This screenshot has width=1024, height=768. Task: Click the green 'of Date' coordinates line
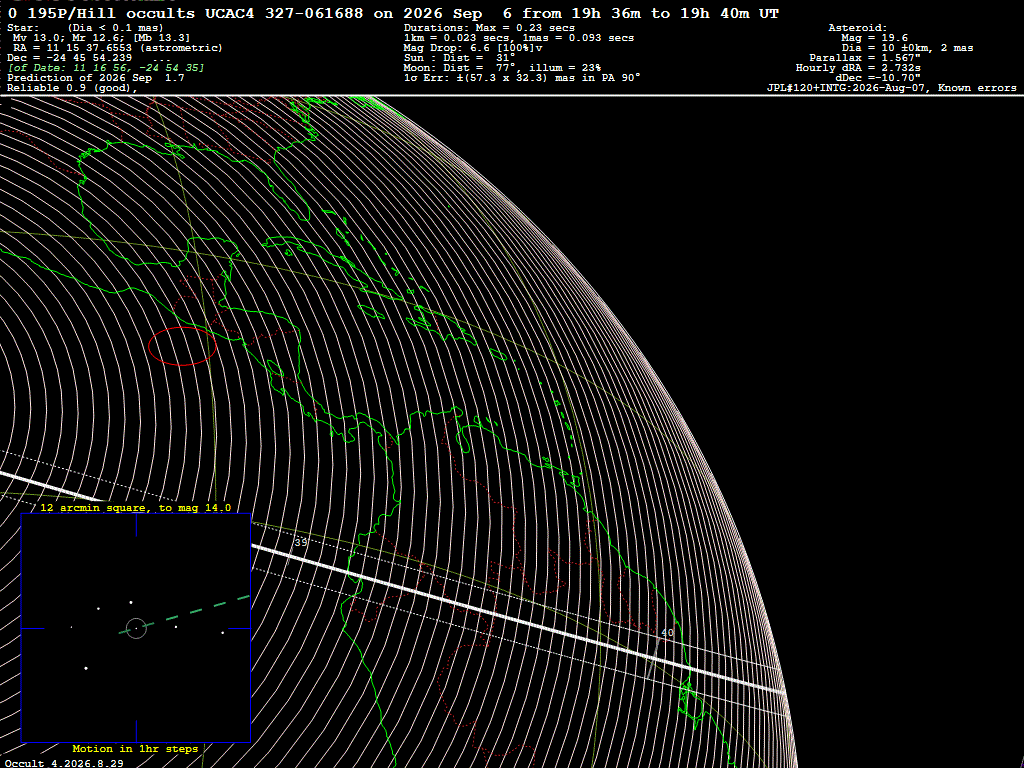tap(106, 67)
